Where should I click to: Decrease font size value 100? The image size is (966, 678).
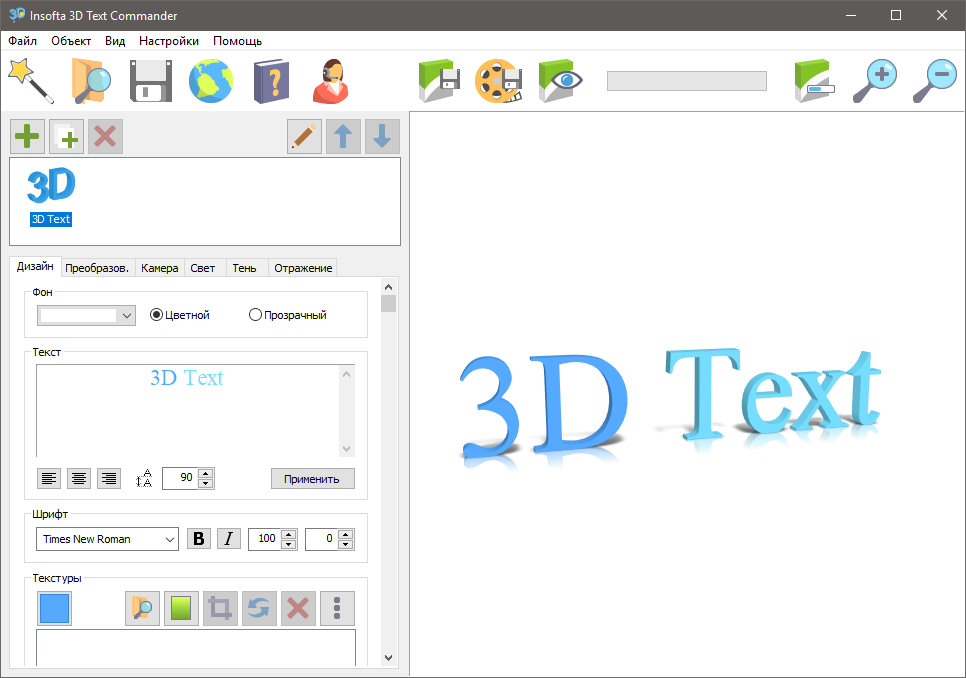coord(288,544)
